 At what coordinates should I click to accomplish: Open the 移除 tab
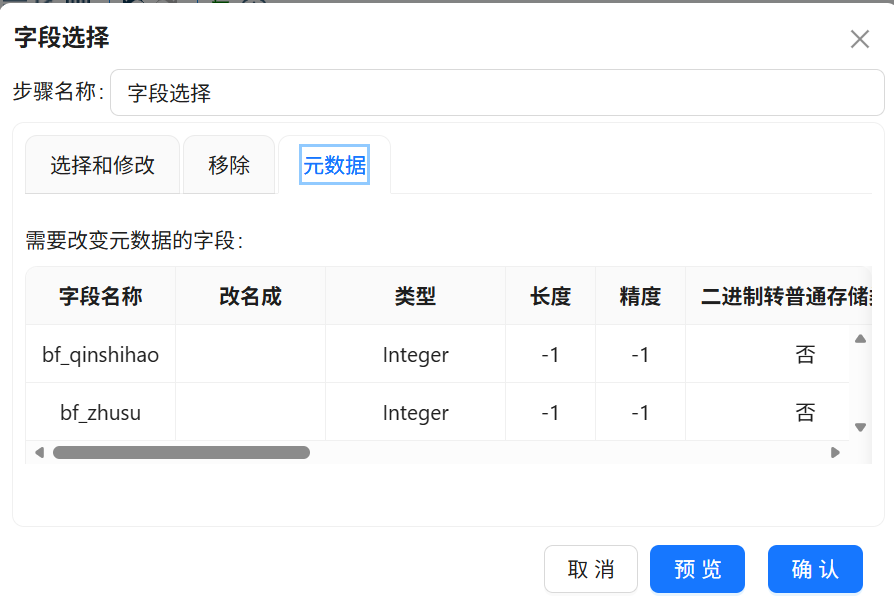229,165
